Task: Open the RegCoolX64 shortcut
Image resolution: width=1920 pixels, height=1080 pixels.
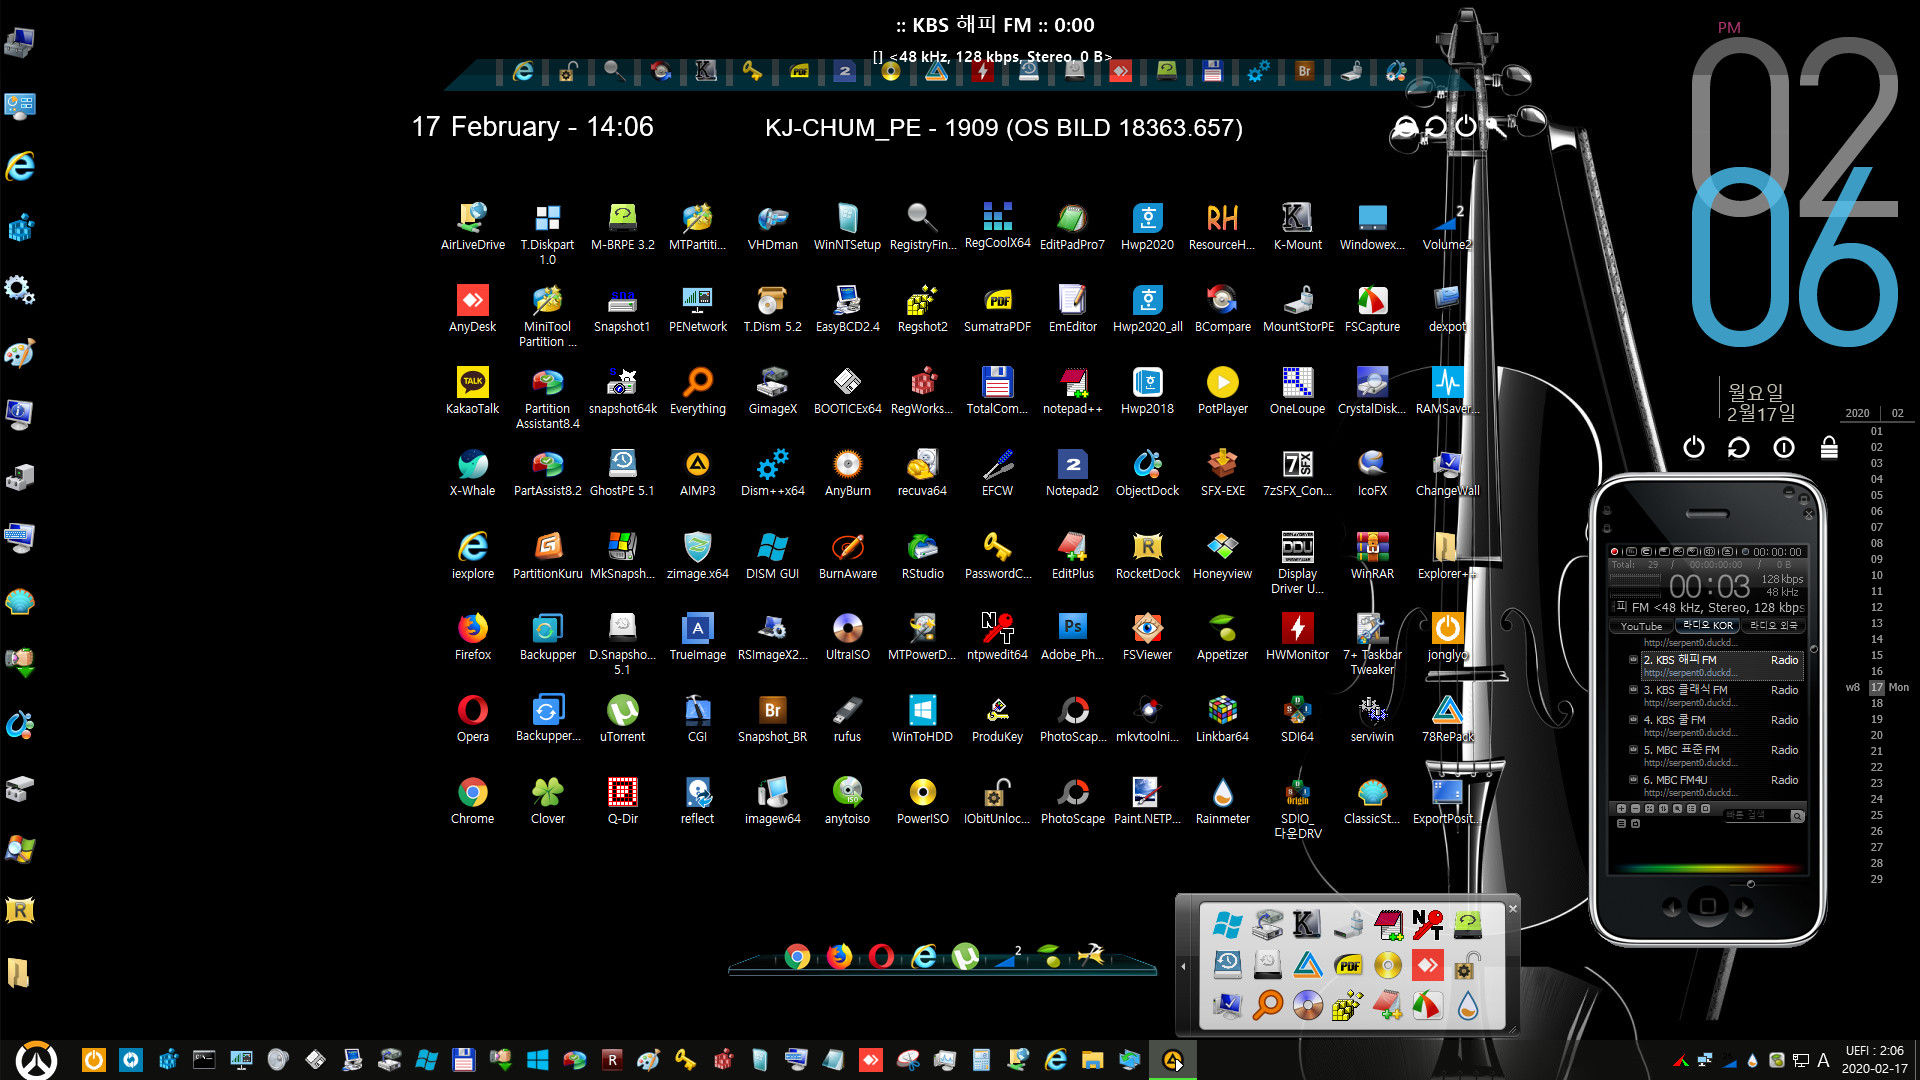Action: pyautogui.click(x=997, y=226)
